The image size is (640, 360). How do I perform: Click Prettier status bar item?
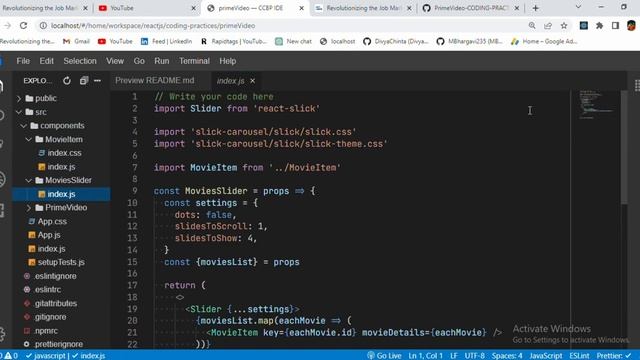pos(614,356)
